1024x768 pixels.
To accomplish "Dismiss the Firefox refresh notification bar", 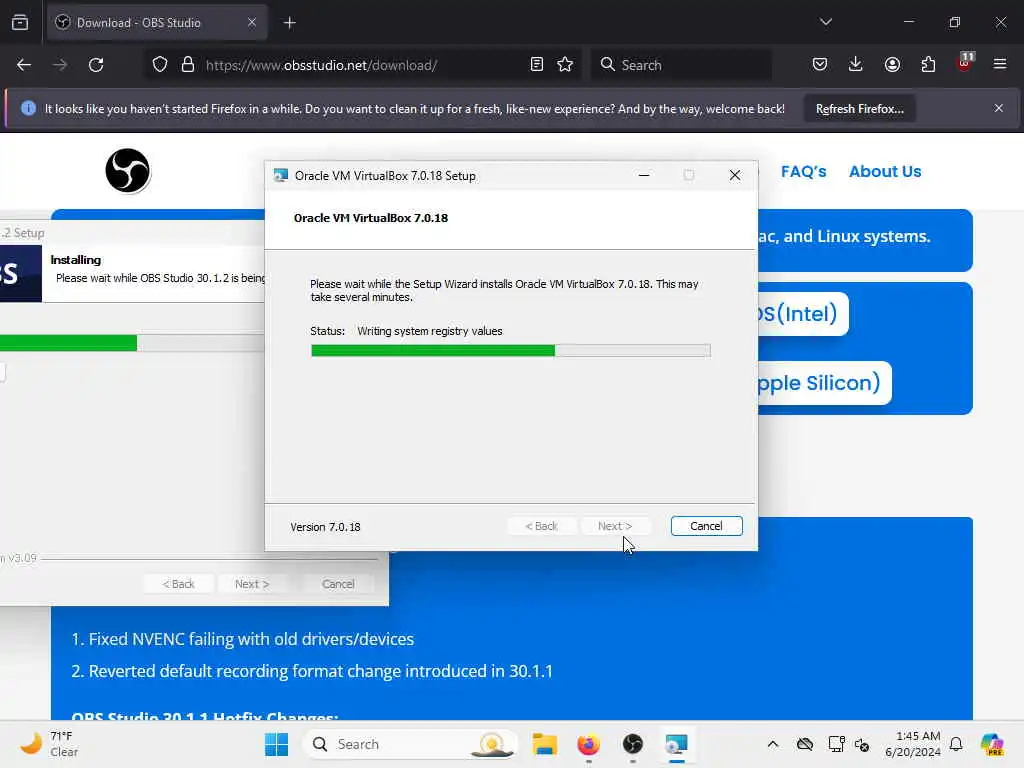I will 999,108.
